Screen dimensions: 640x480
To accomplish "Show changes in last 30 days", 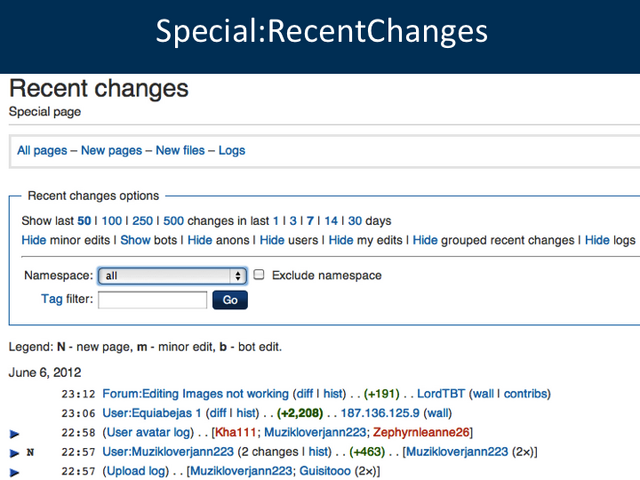I will point(355,221).
